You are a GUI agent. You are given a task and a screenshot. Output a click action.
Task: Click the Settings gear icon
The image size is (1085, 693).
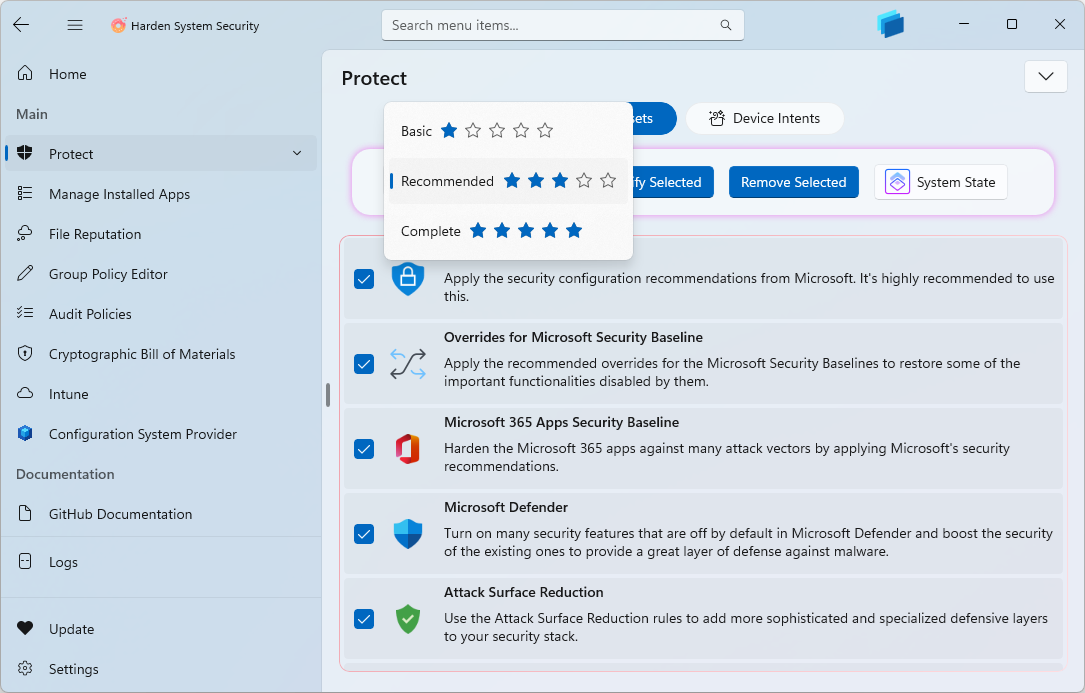tap(25, 668)
